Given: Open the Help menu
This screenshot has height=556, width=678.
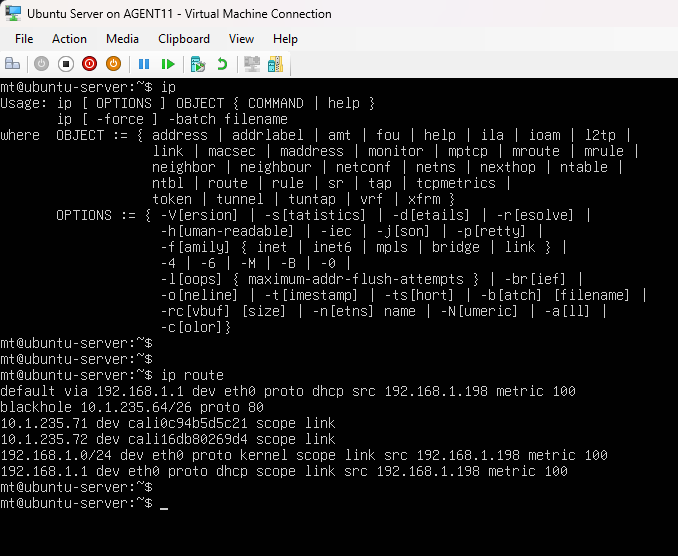Looking at the screenshot, I should click(x=285, y=39).
